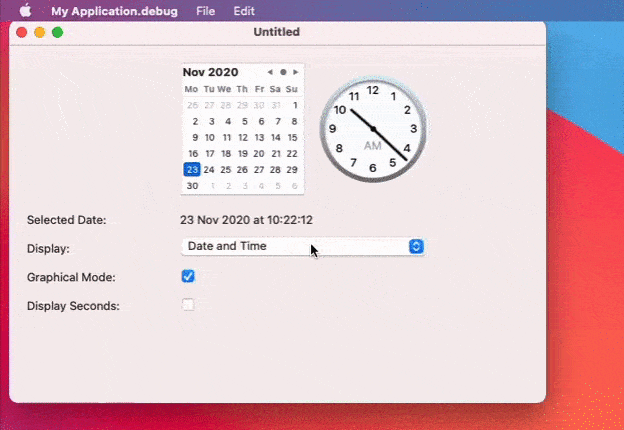Viewport: 624px width, 430px height.
Task: Open the File menu
Action: (205, 11)
